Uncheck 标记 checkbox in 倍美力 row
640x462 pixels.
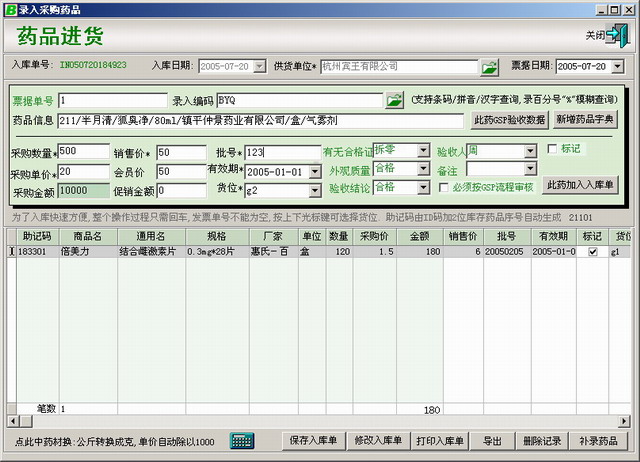pyautogui.click(x=592, y=253)
